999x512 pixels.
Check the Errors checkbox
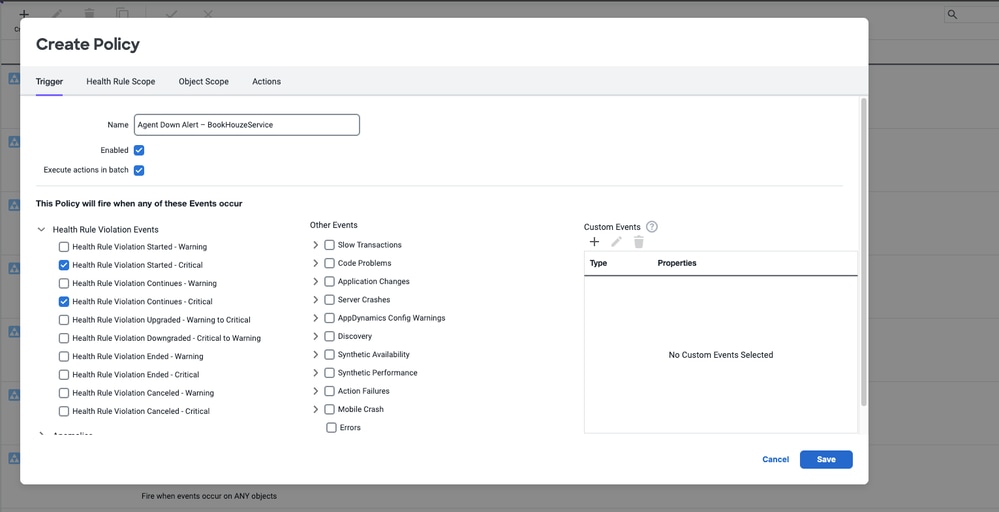331,427
